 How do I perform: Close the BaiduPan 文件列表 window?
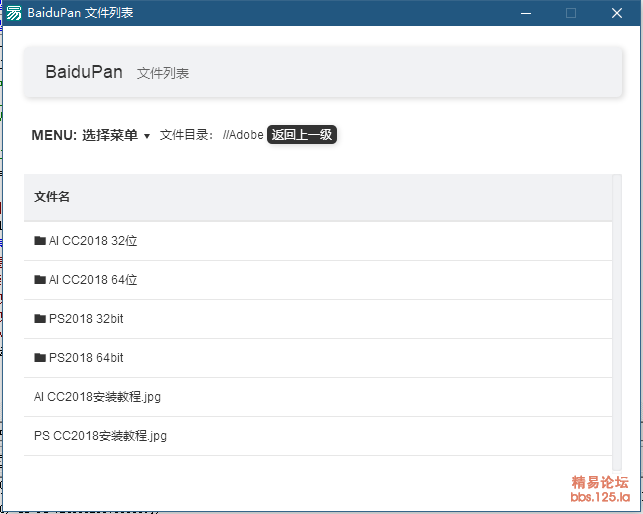[x=617, y=13]
